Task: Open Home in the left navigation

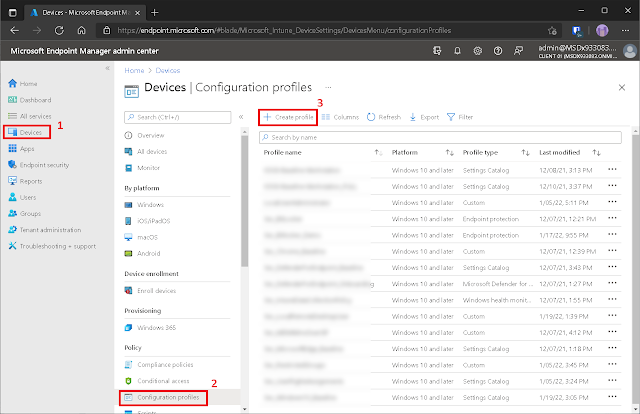Action: click(23, 84)
